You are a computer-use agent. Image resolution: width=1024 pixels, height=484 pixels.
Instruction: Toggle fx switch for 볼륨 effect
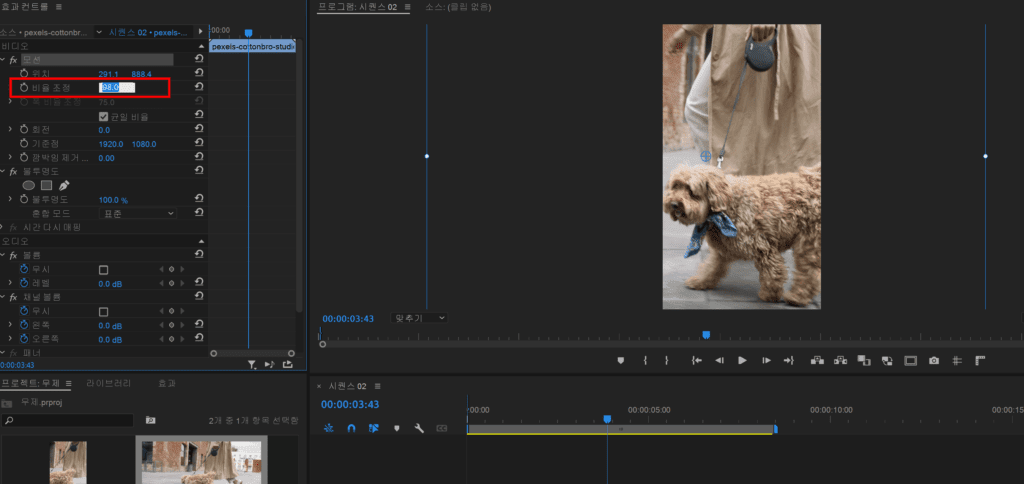pos(13,255)
